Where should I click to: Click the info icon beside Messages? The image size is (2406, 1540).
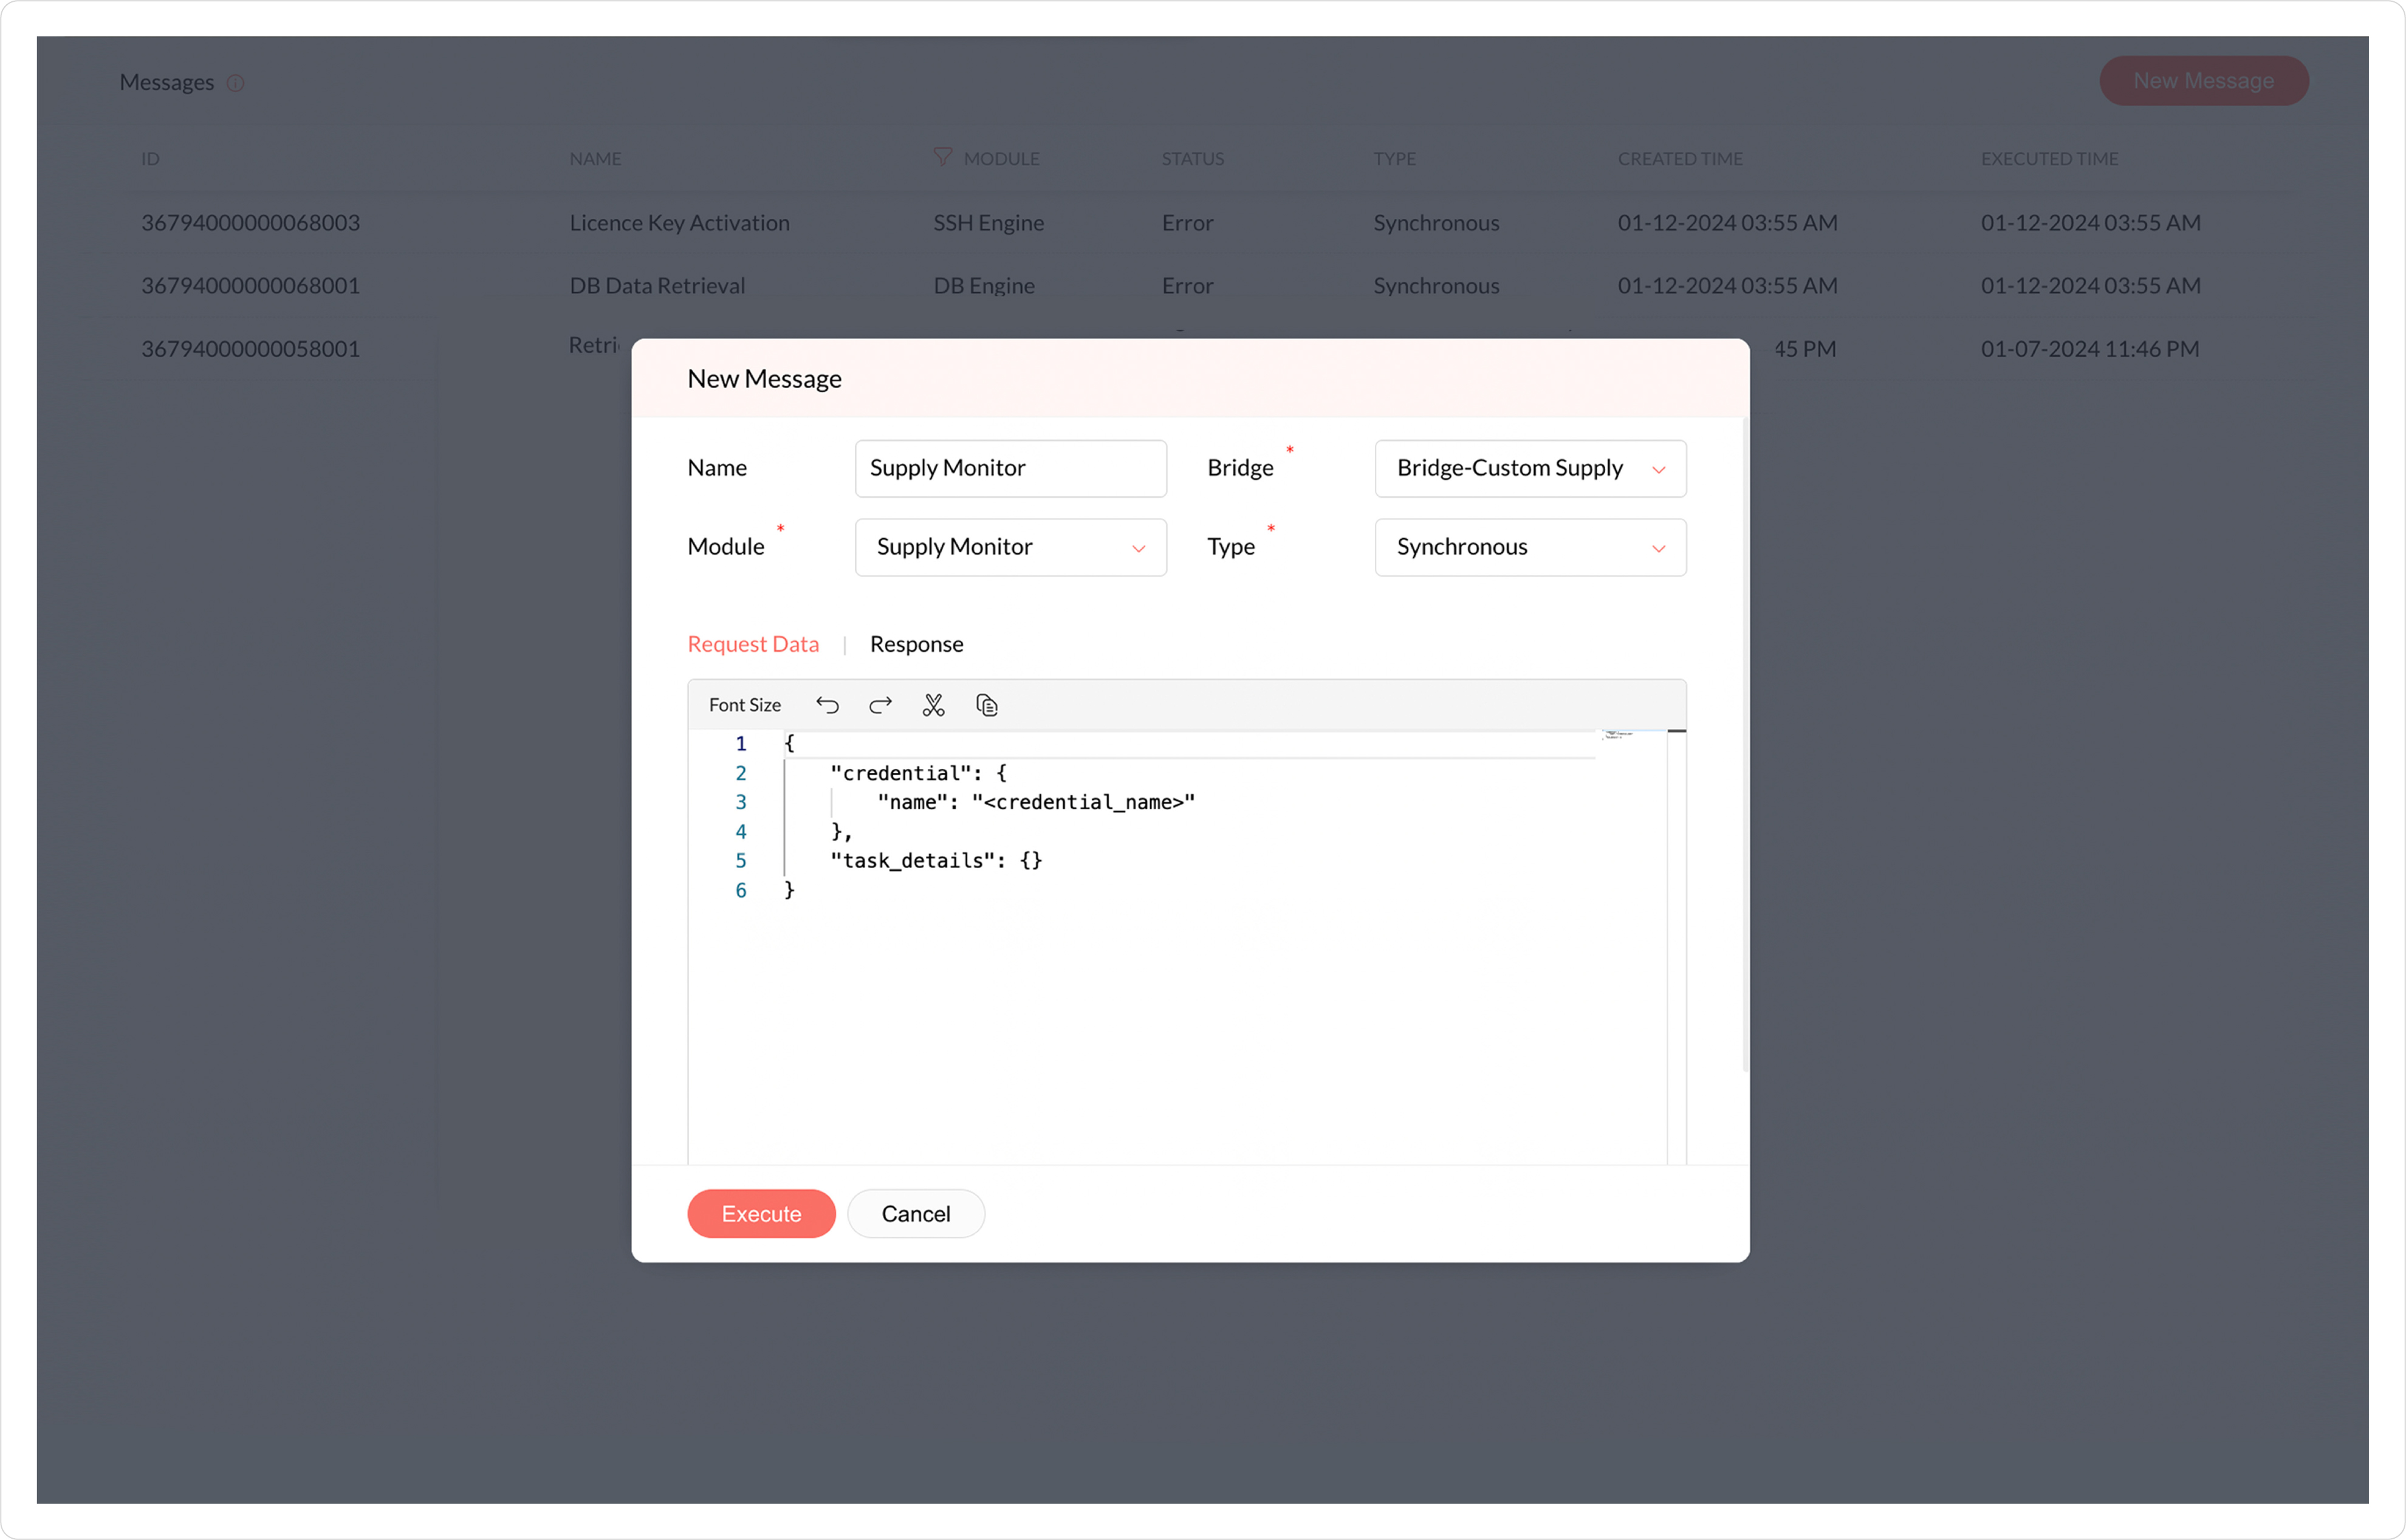click(236, 83)
